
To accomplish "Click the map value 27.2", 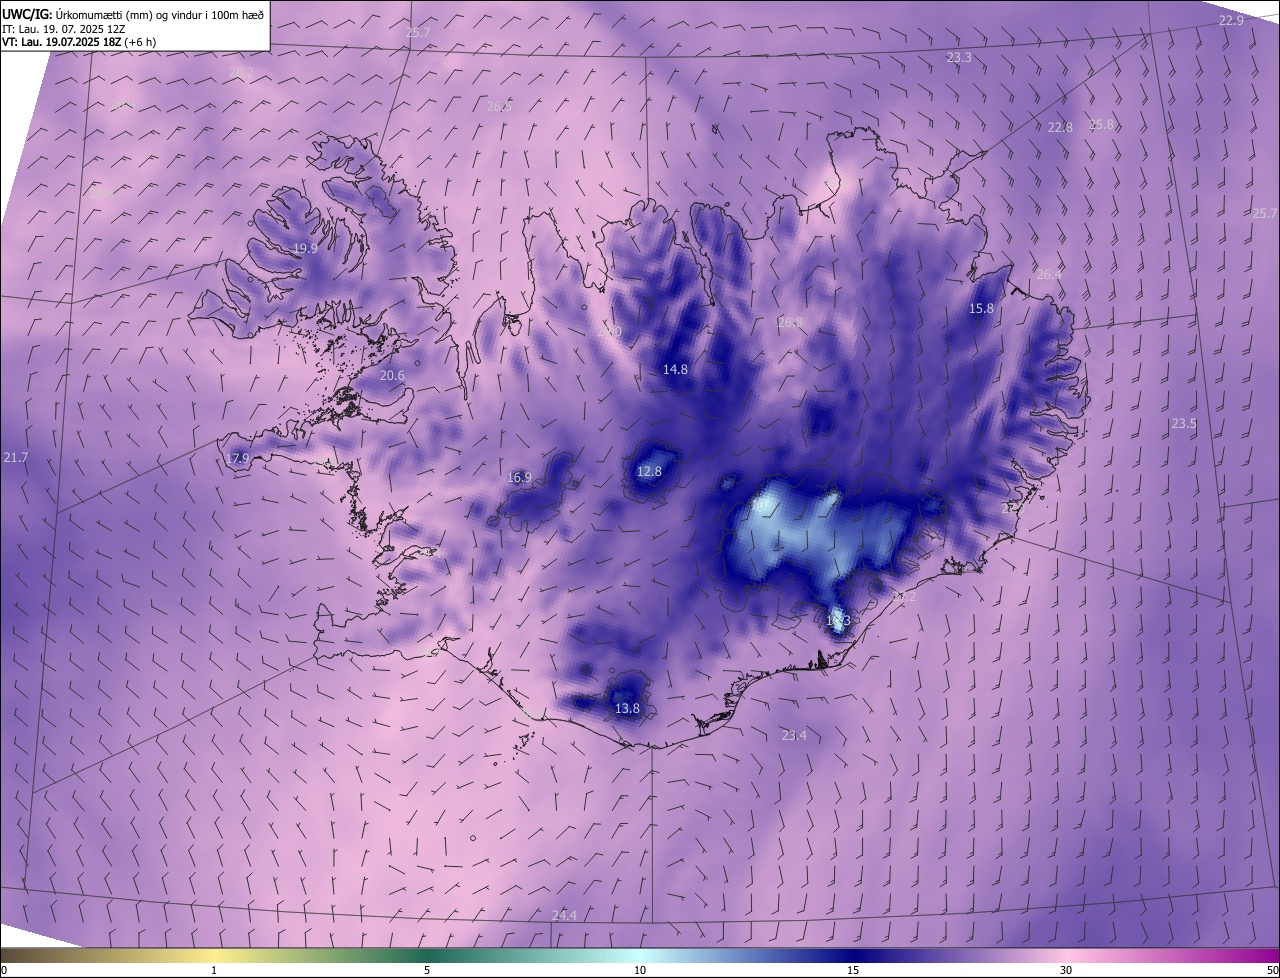I will pyautogui.click(x=904, y=596).
